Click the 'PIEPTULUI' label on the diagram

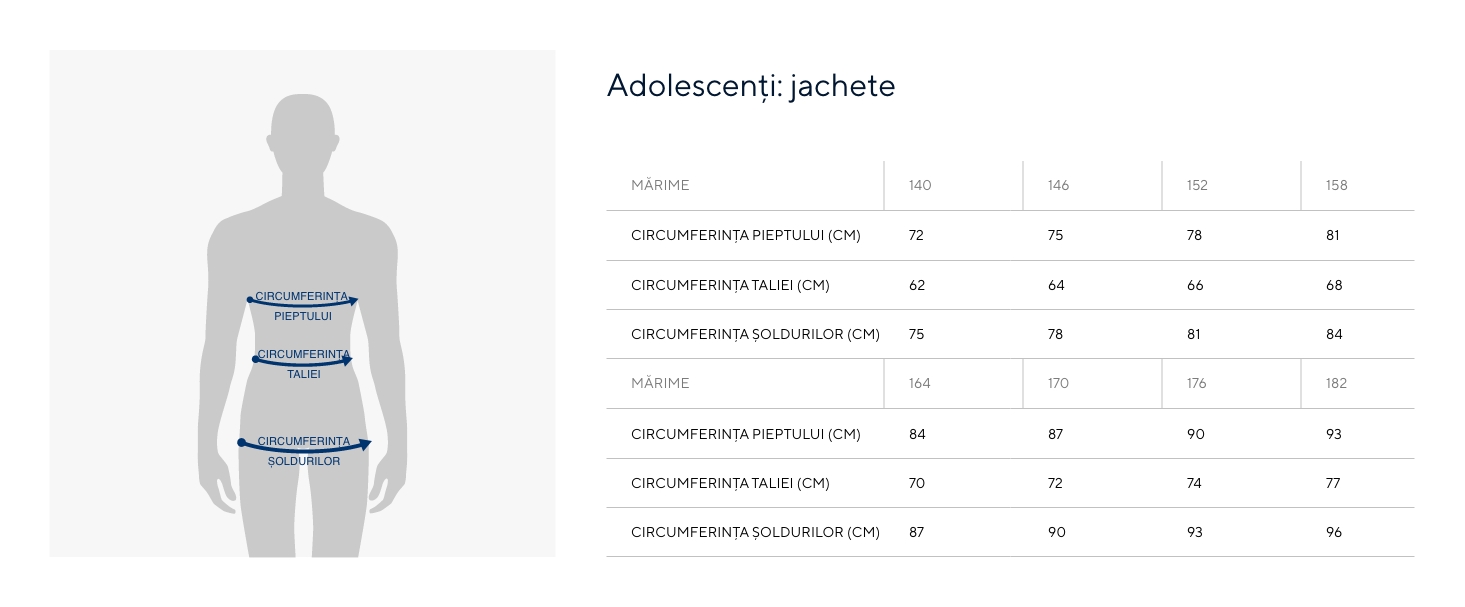(x=303, y=317)
